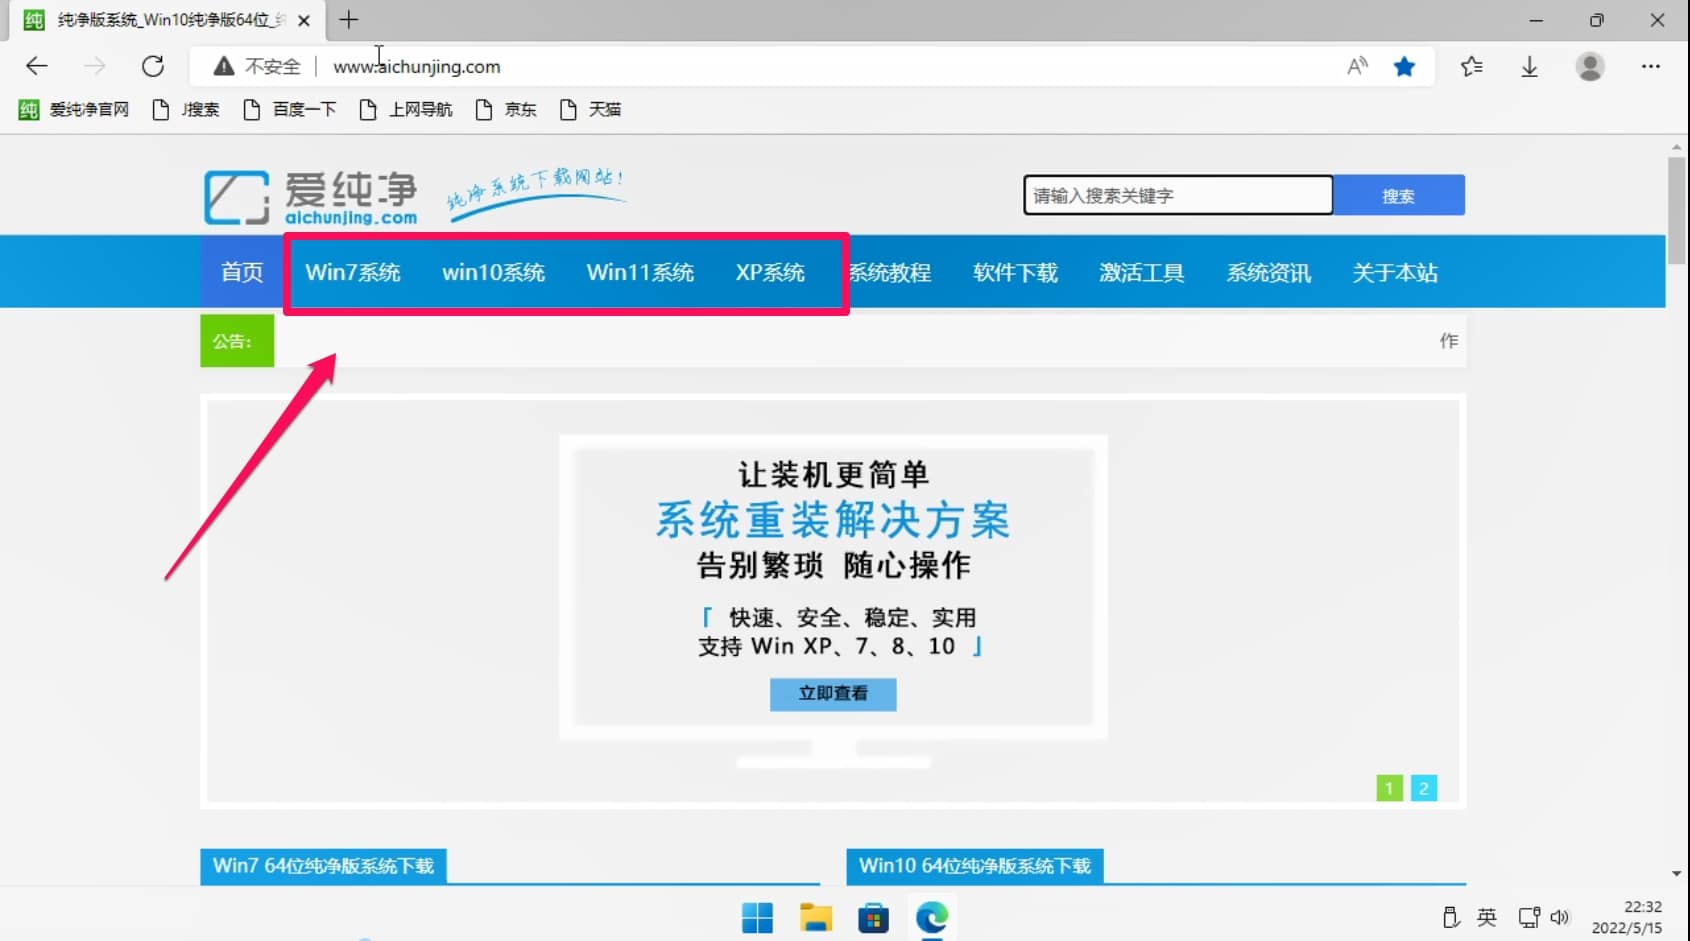1690x941 pixels.
Task: Click the search keyword input field
Action: click(1176, 195)
